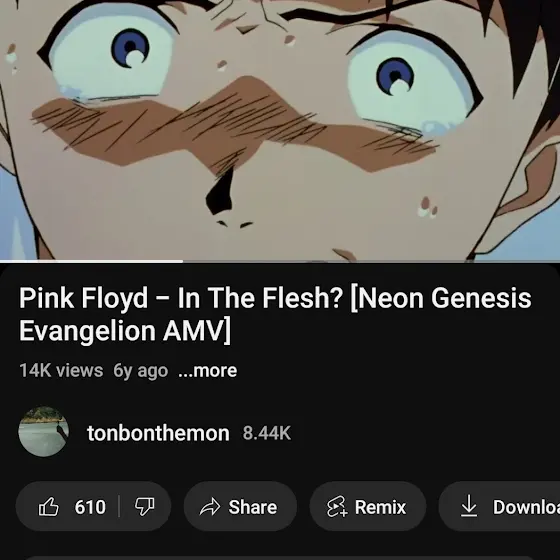Click the thumbs-down dislike icon
The width and height of the screenshot is (560, 560).
pyautogui.click(x=145, y=506)
